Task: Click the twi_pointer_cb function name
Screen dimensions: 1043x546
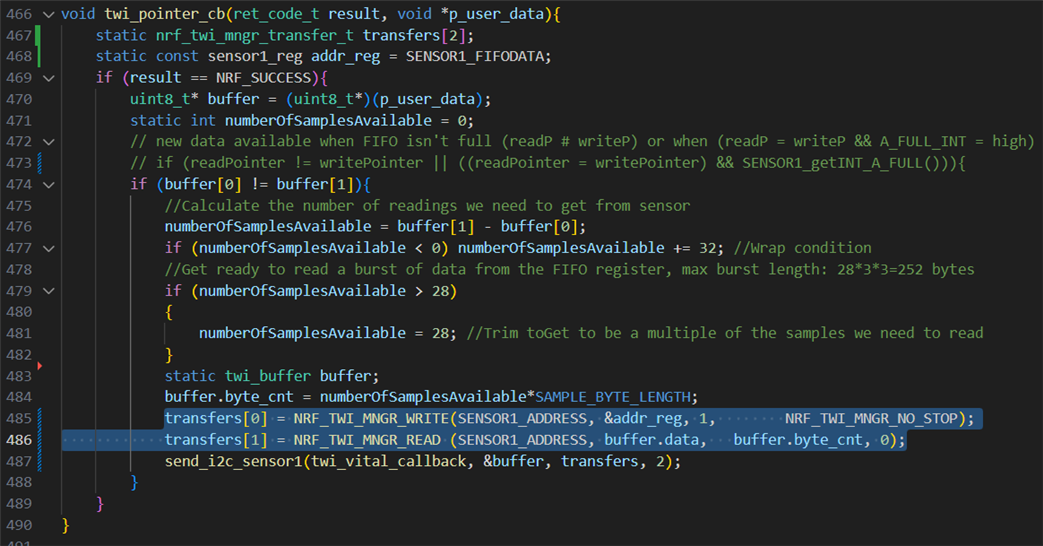Action: tap(164, 14)
